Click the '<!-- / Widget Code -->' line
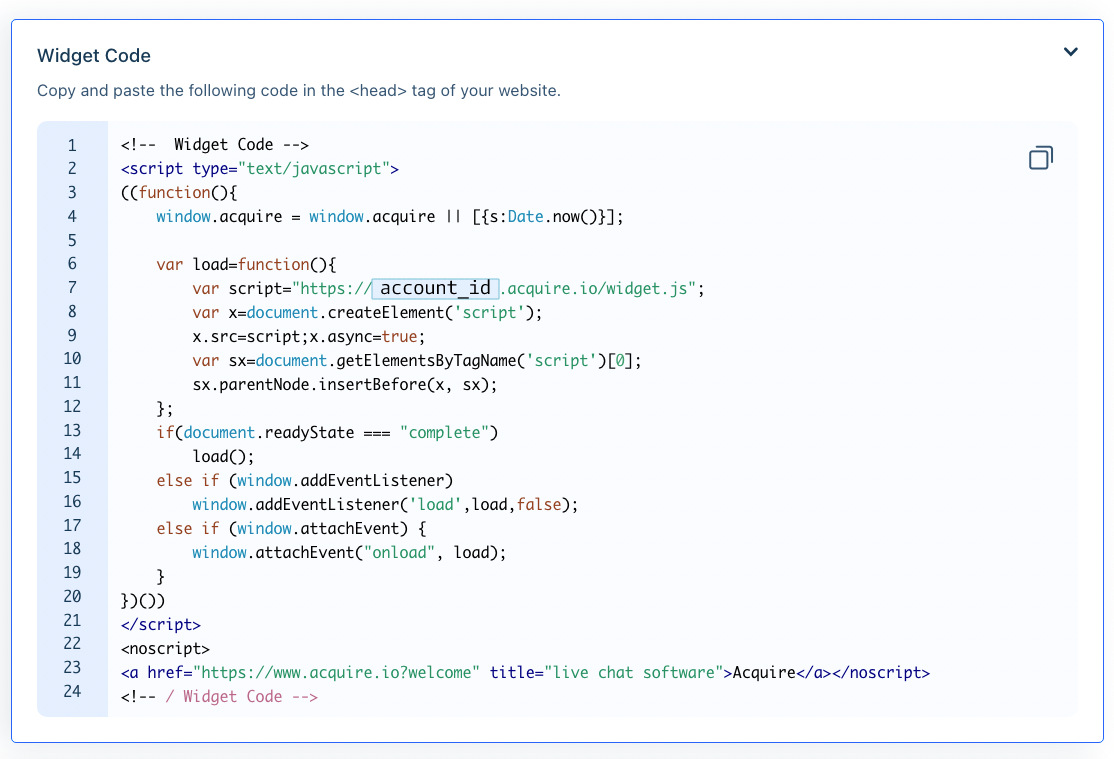 219,697
